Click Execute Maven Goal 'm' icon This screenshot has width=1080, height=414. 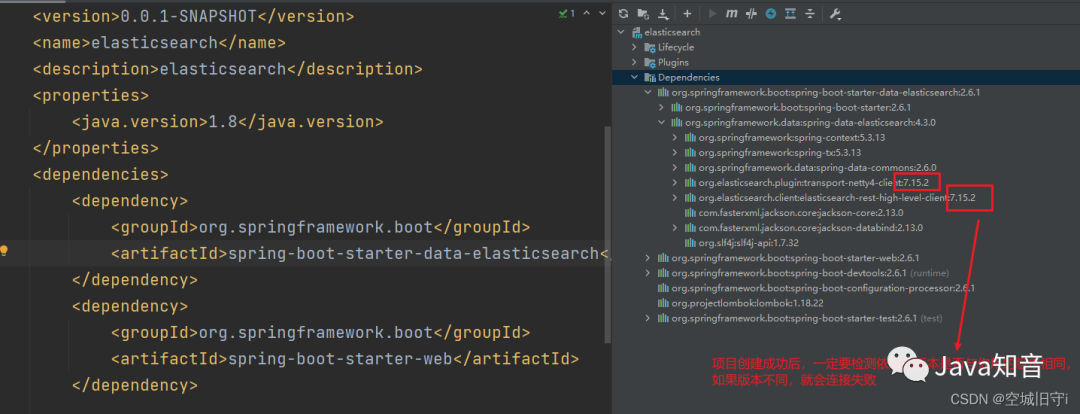coord(731,14)
